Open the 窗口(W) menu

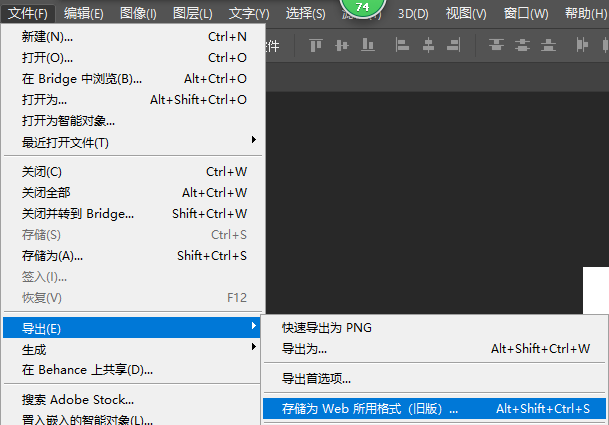(526, 14)
